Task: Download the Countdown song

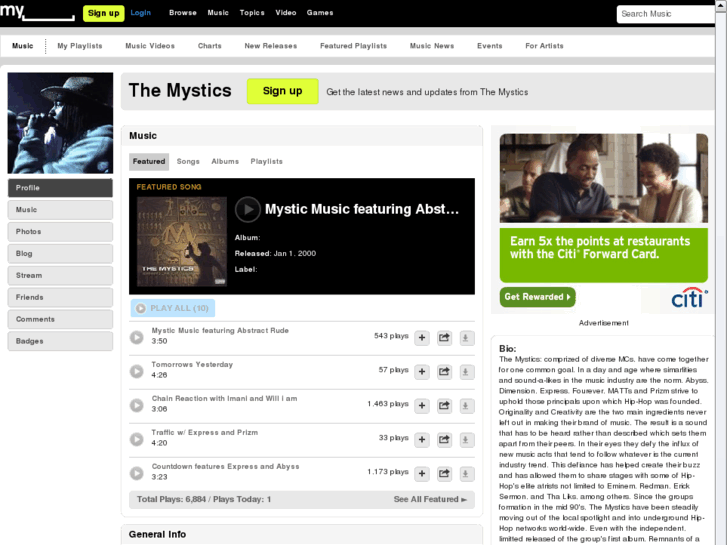Action: (466, 474)
